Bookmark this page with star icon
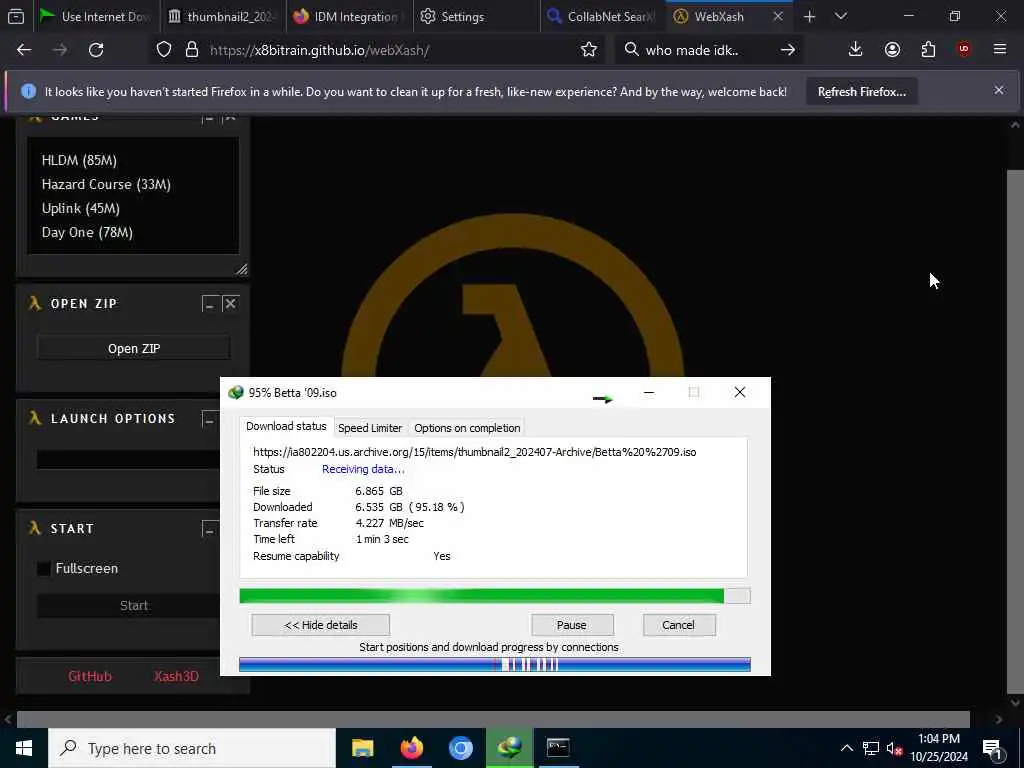 click(588, 50)
